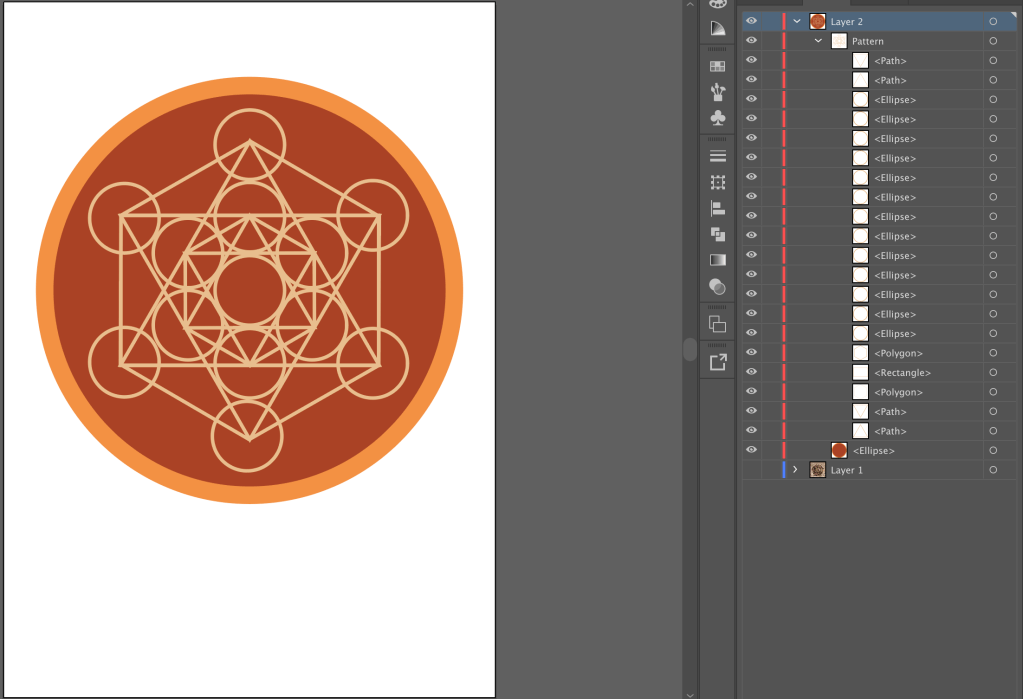Open the Gradient panel icon

[717, 260]
